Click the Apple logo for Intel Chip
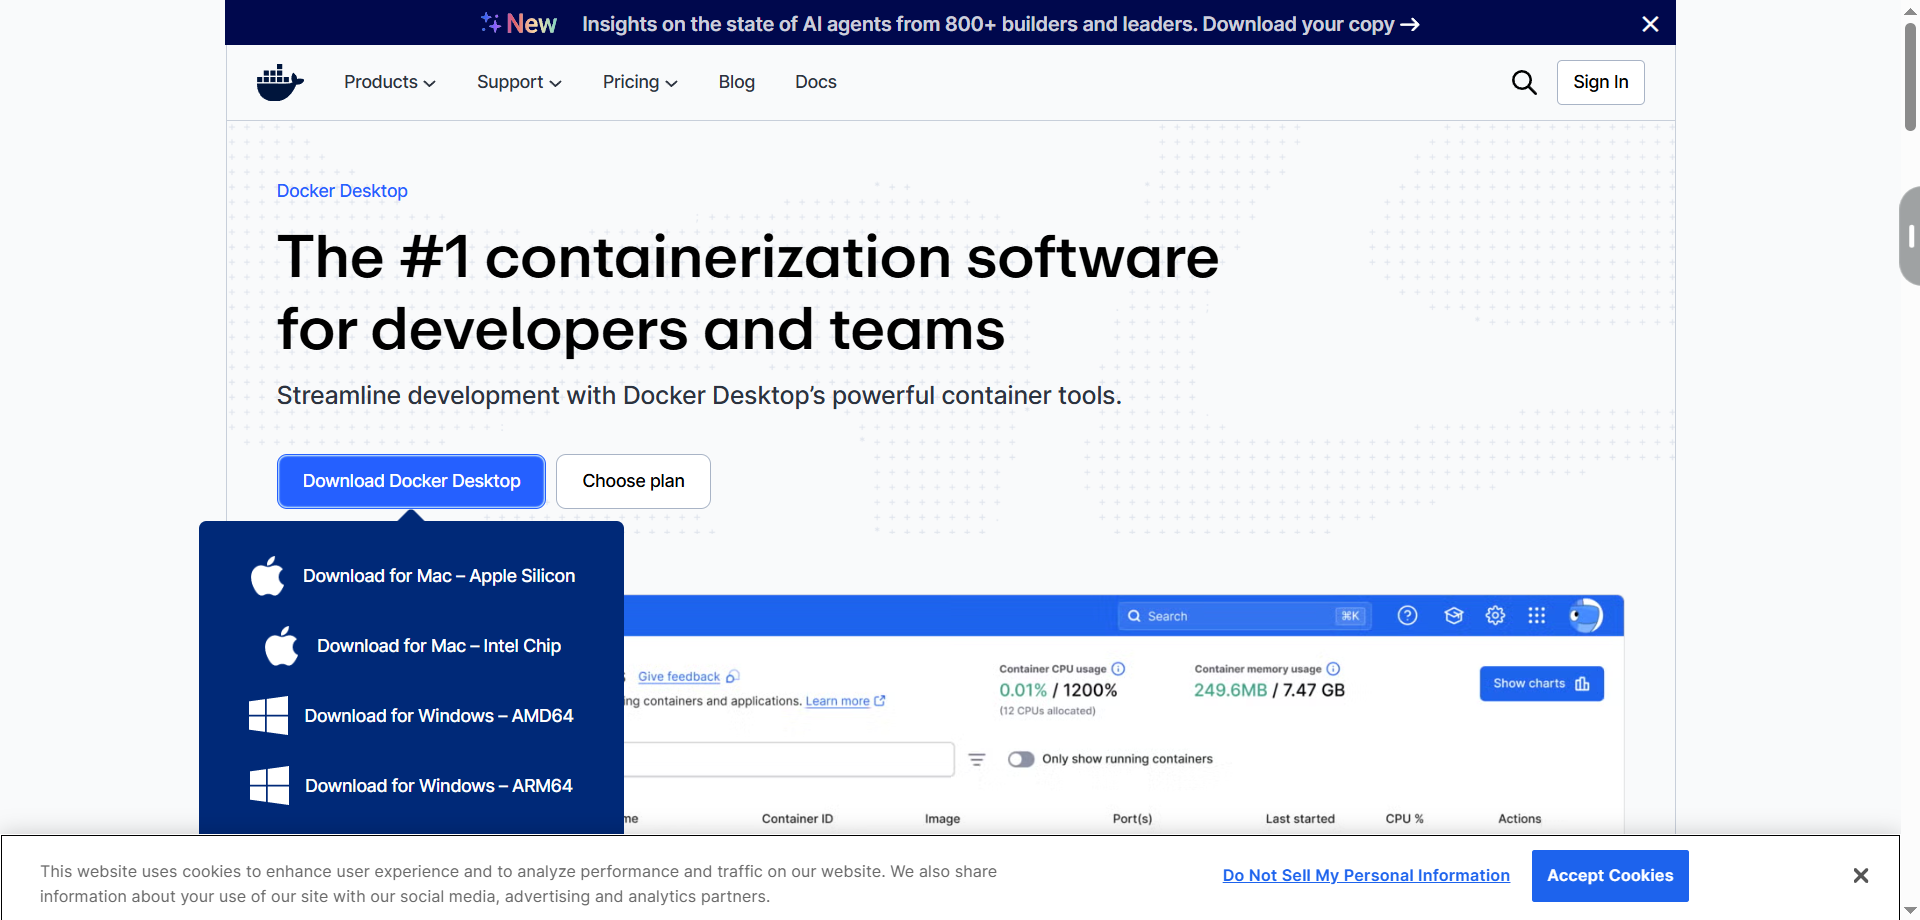Image resolution: width=1920 pixels, height=920 pixels. click(x=282, y=646)
